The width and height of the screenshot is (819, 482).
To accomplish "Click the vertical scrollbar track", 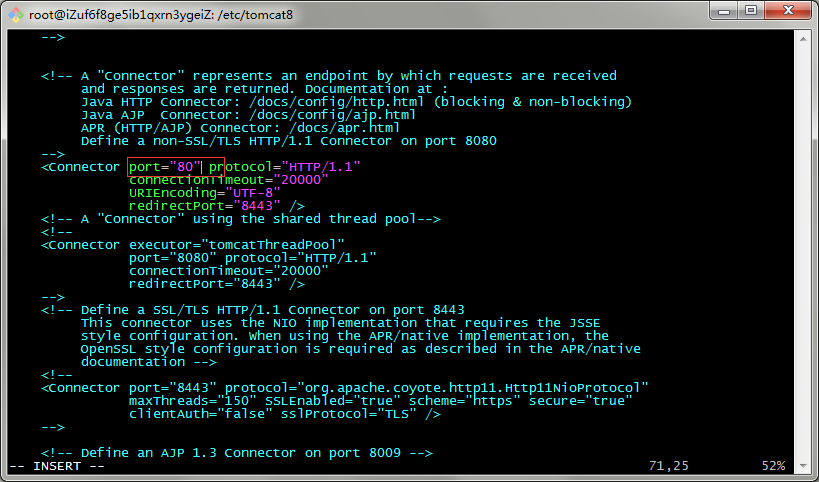I will point(803,252).
